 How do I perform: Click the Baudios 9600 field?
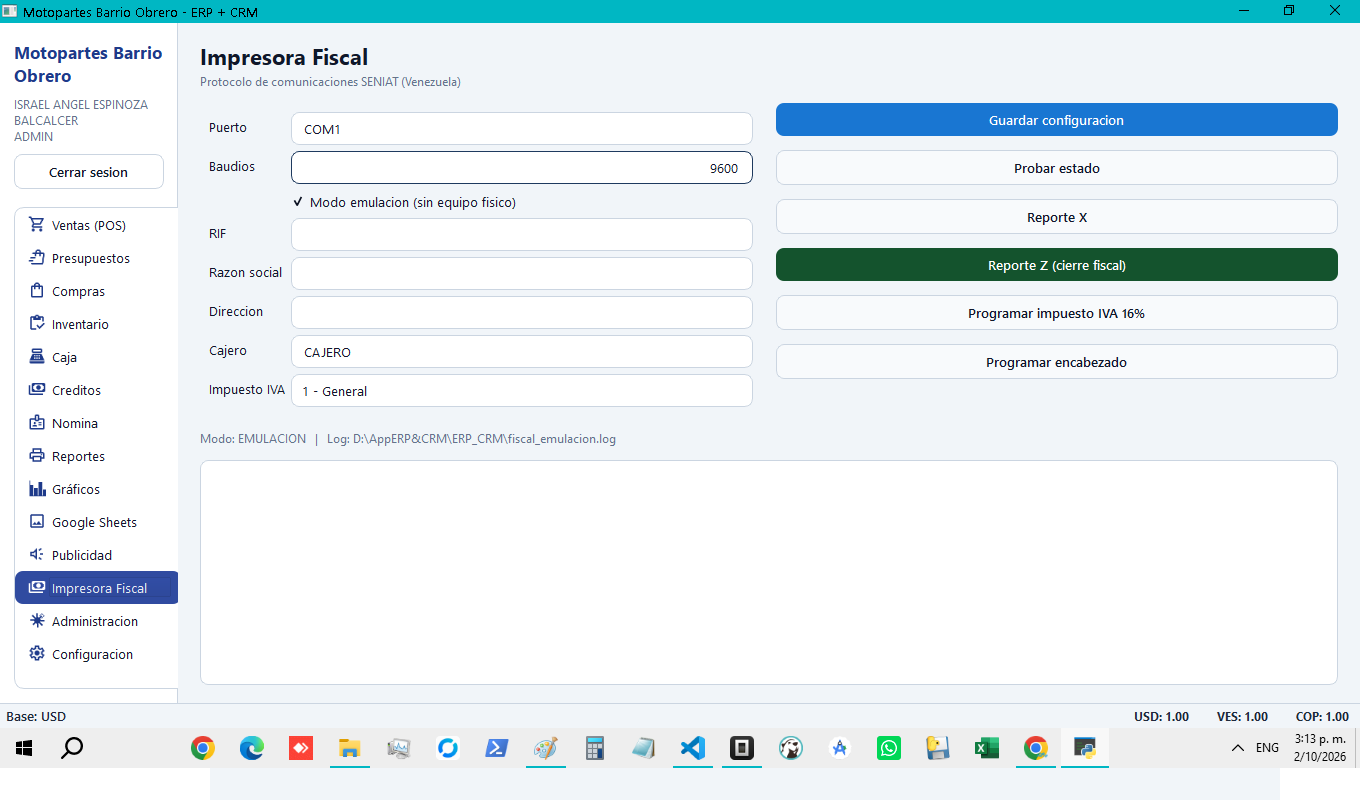pyautogui.click(x=522, y=168)
